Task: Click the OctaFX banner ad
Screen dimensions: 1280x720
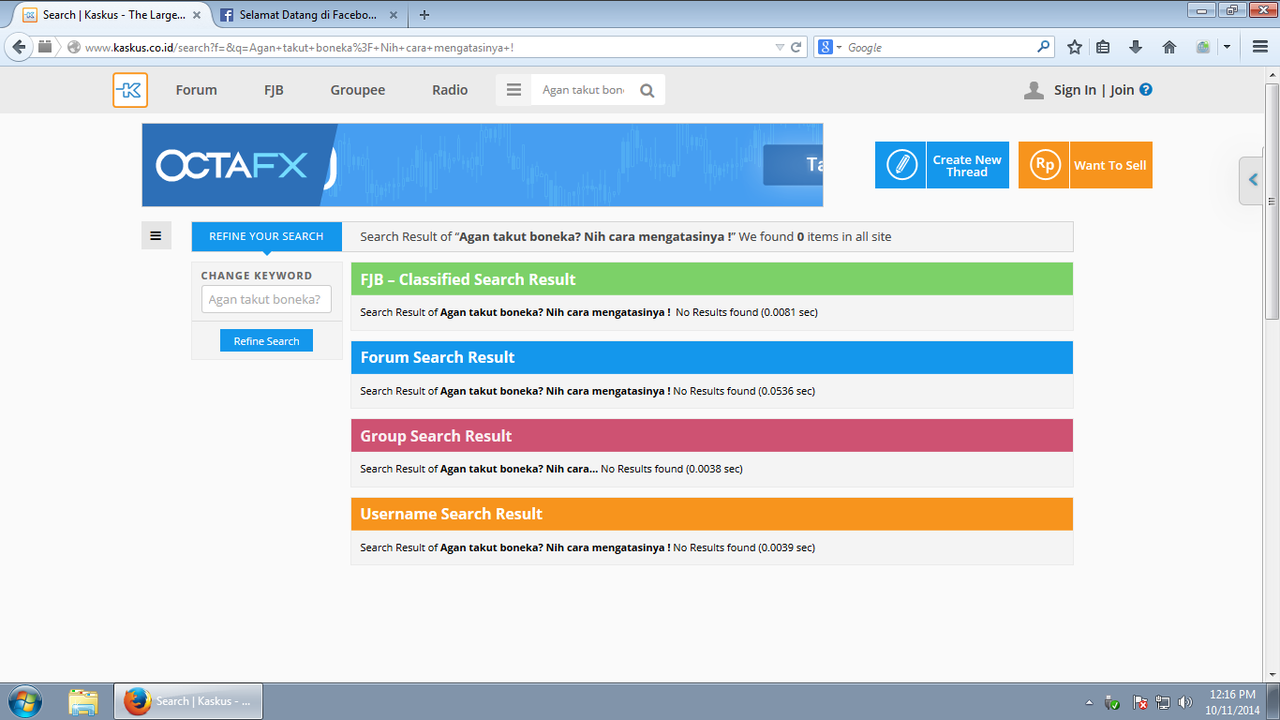Action: [482, 165]
